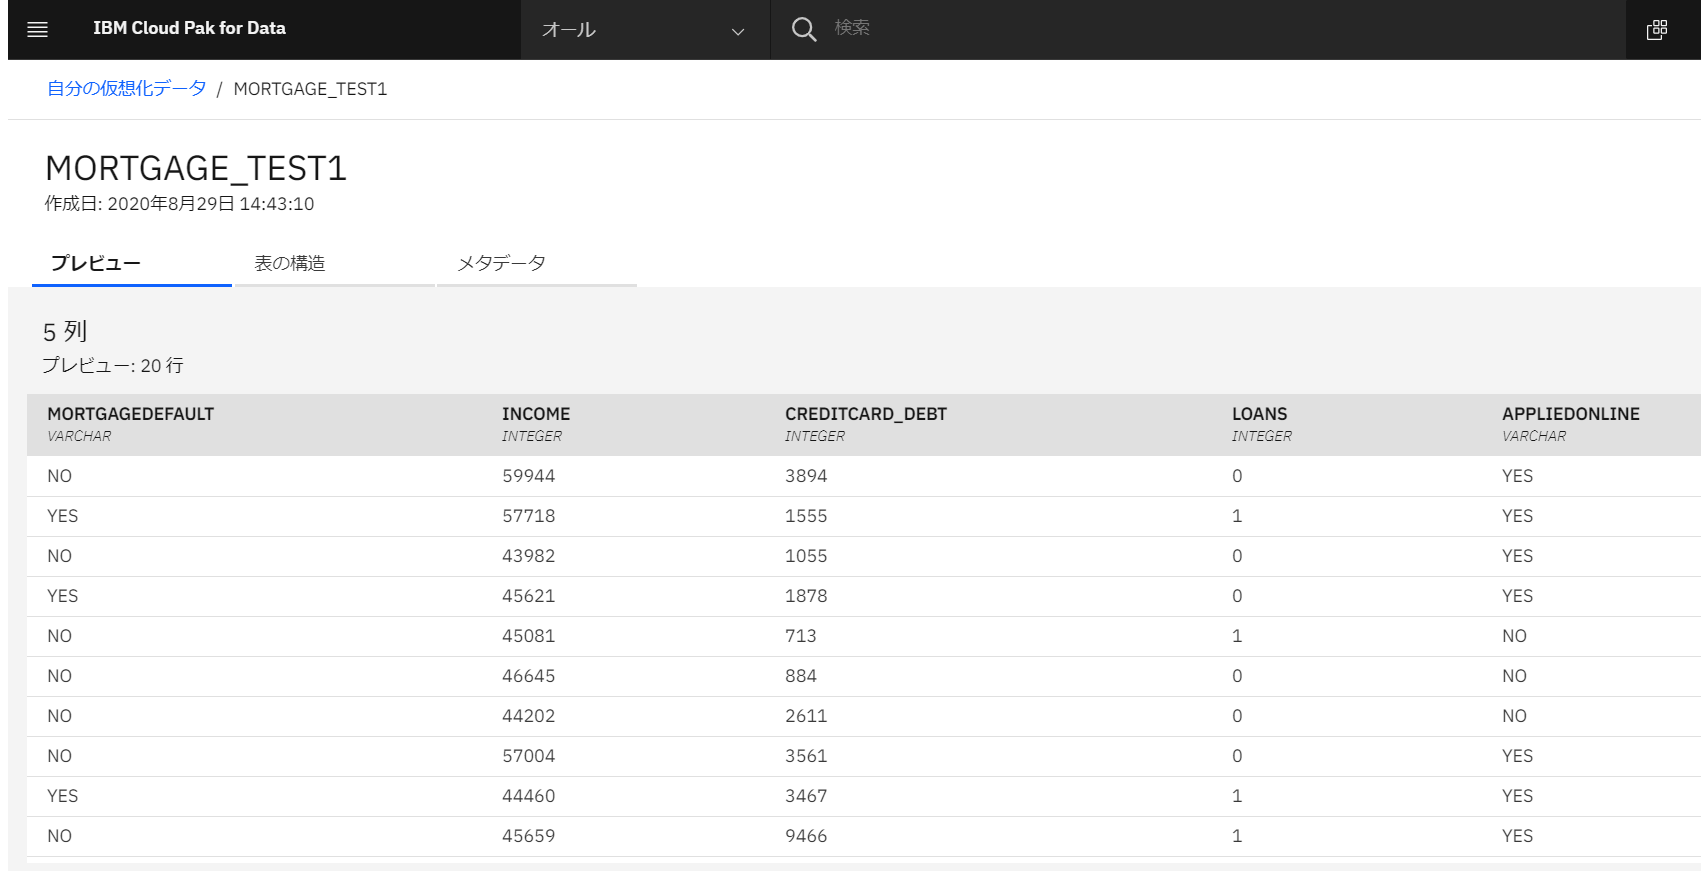
Task: Click credit card debt 9466
Action: click(806, 836)
